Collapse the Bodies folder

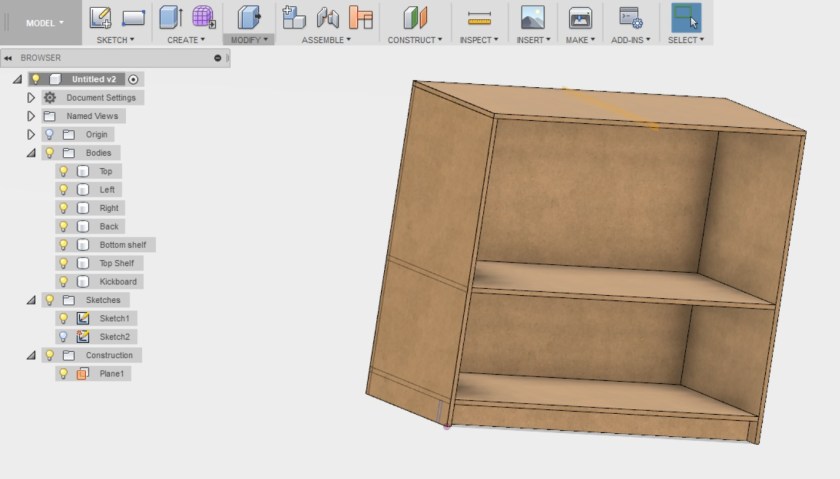coord(31,153)
